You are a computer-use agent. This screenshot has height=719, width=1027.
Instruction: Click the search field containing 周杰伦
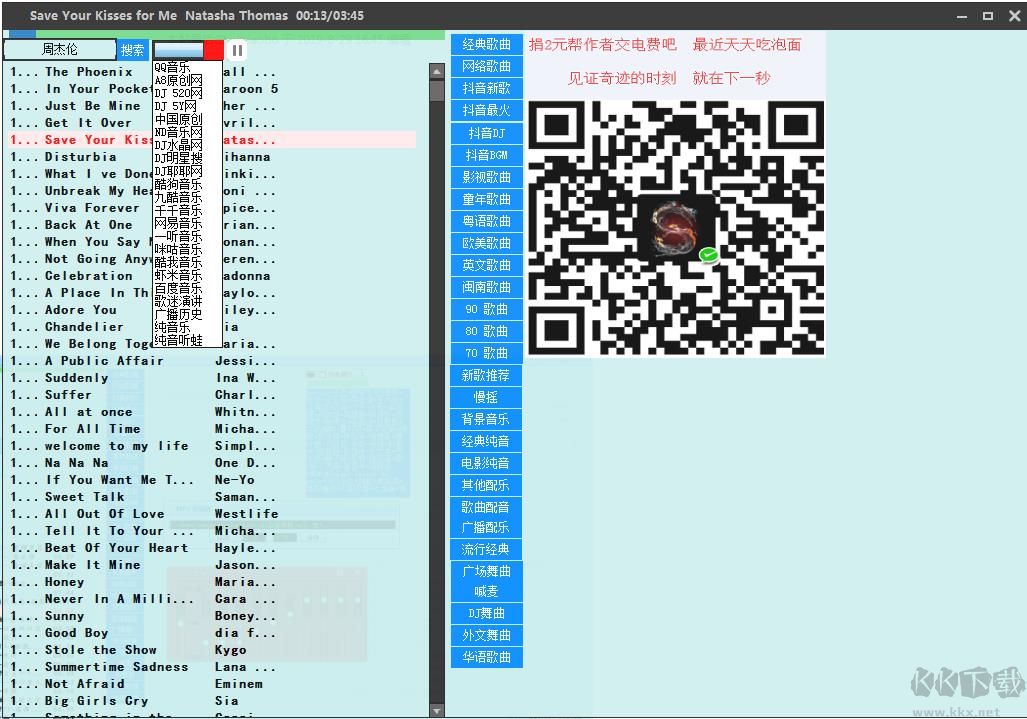click(x=60, y=49)
